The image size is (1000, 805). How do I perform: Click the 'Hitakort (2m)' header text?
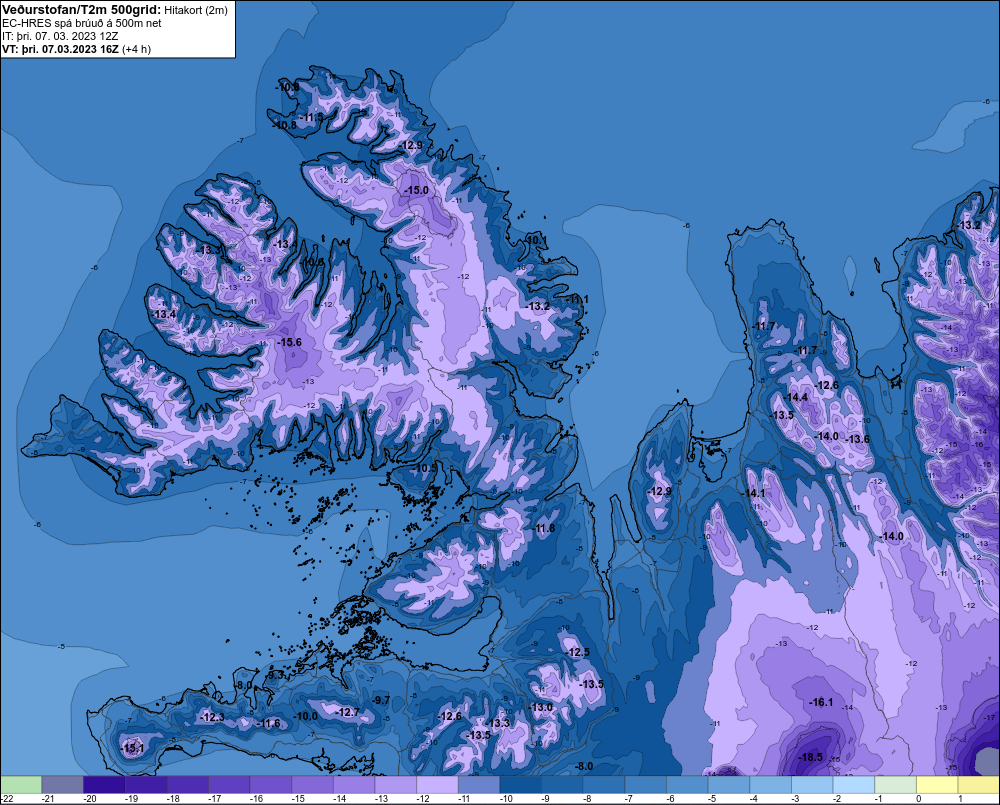coord(195,10)
